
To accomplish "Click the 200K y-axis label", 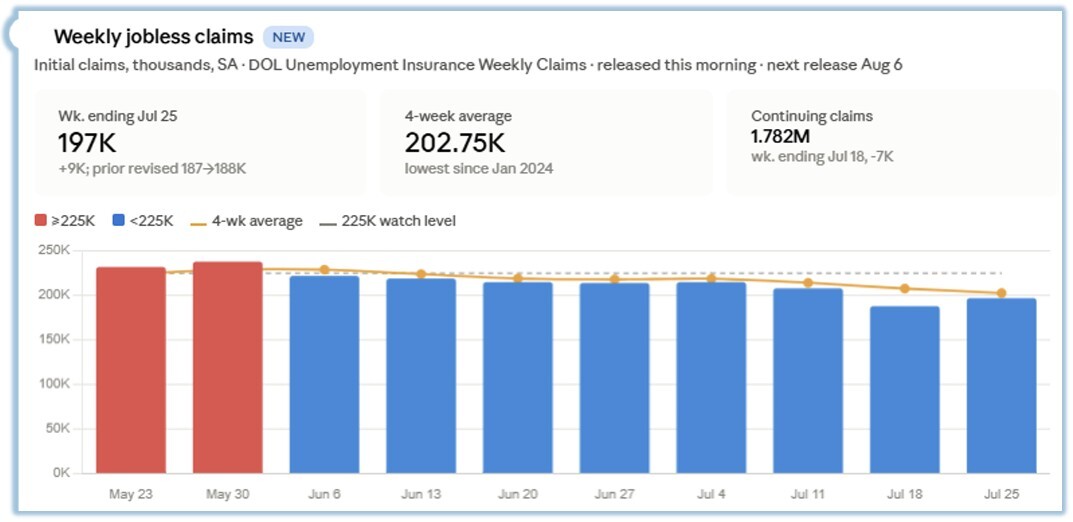I will [x=53, y=295].
